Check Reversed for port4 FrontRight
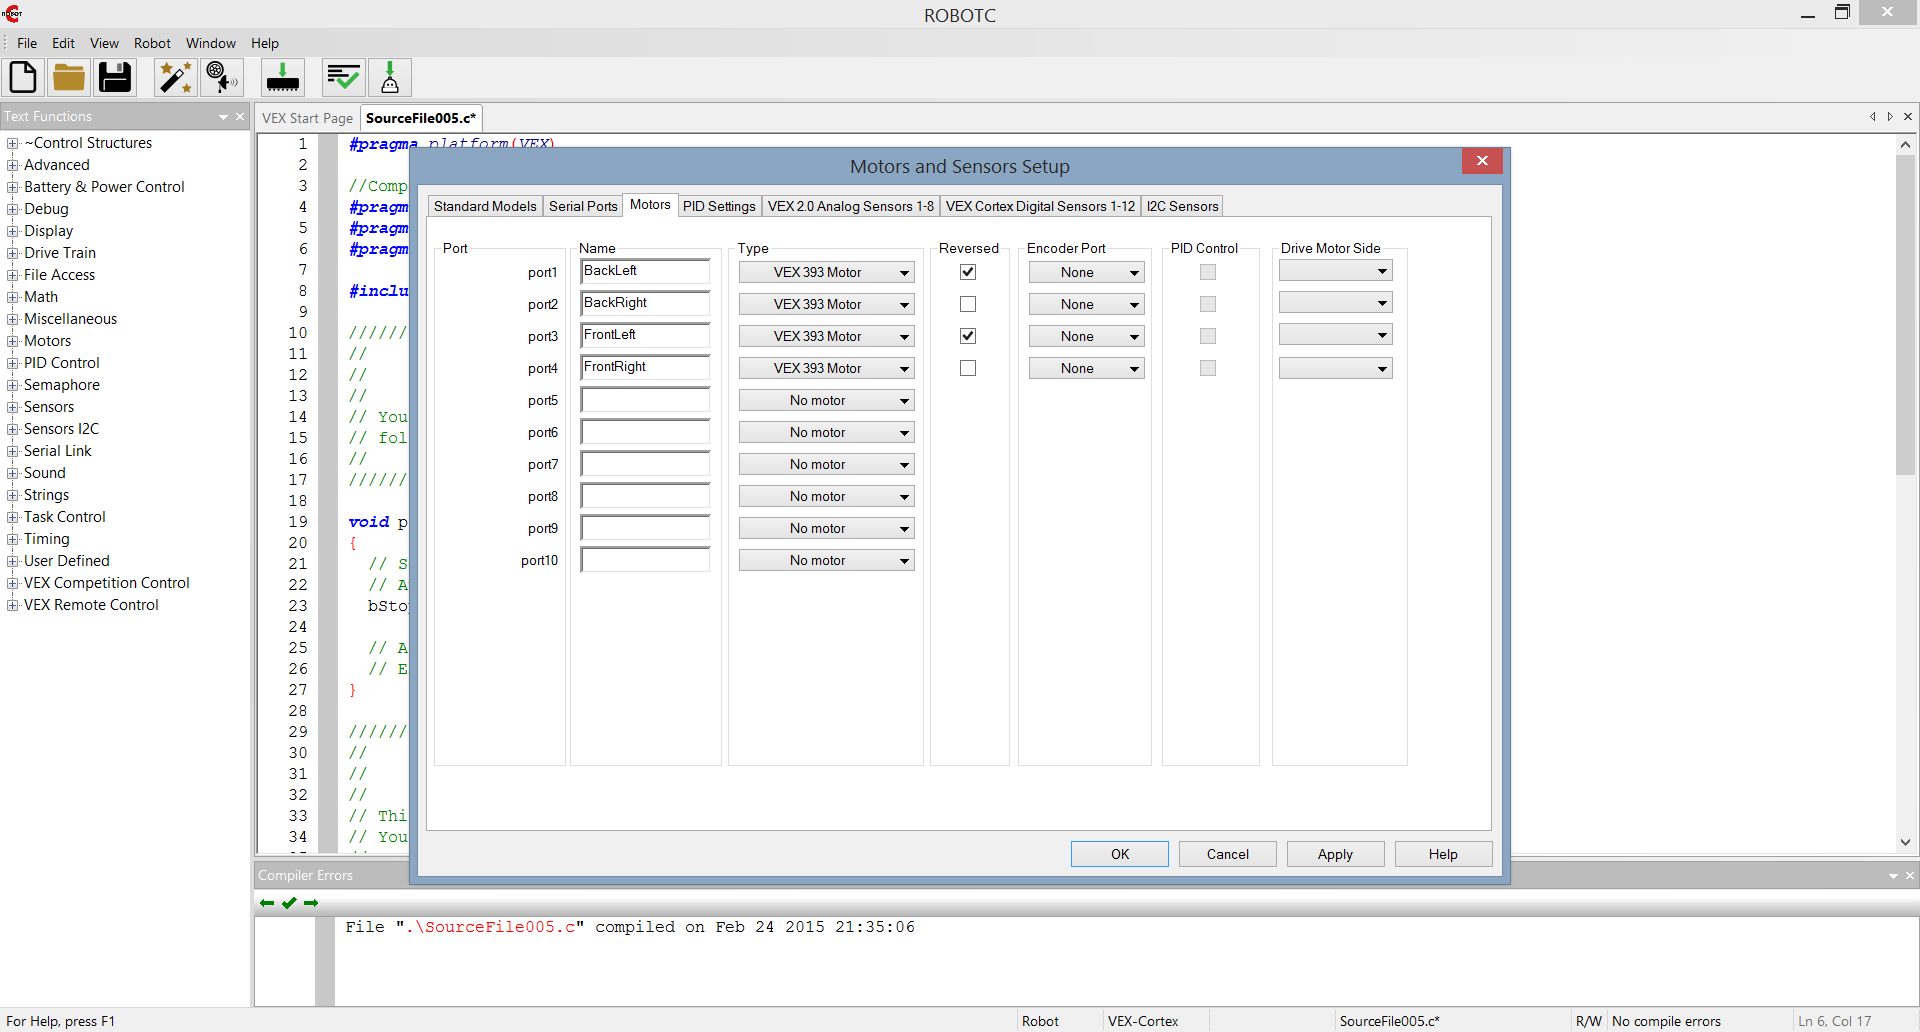The image size is (1920, 1032). [x=968, y=368]
